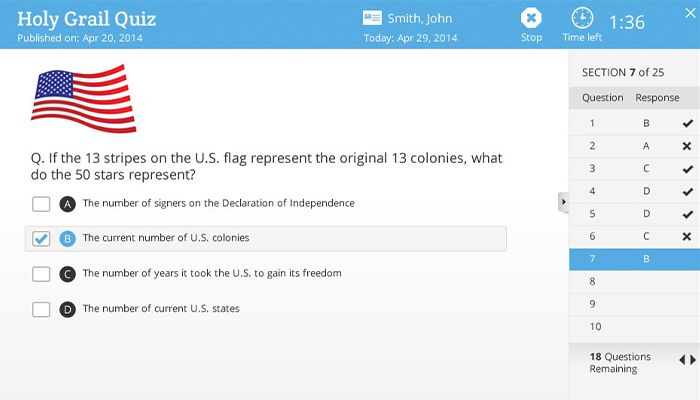
Task: Check the box for answer A
Action: (x=41, y=204)
